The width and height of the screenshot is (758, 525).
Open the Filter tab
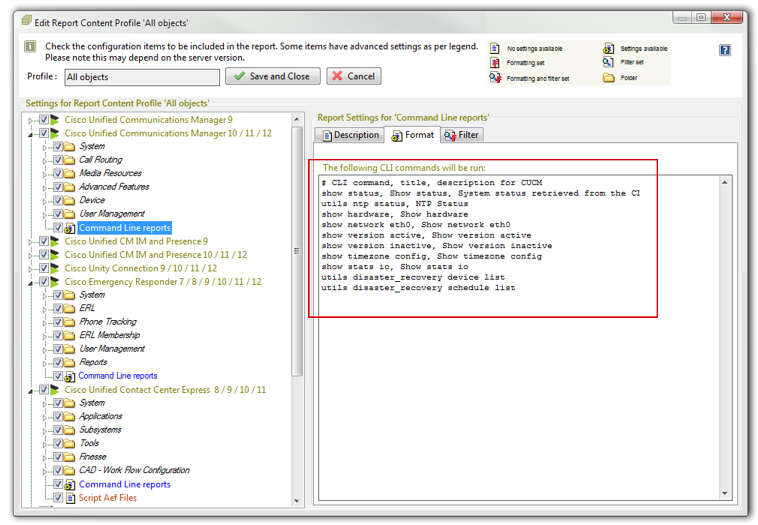(462, 135)
